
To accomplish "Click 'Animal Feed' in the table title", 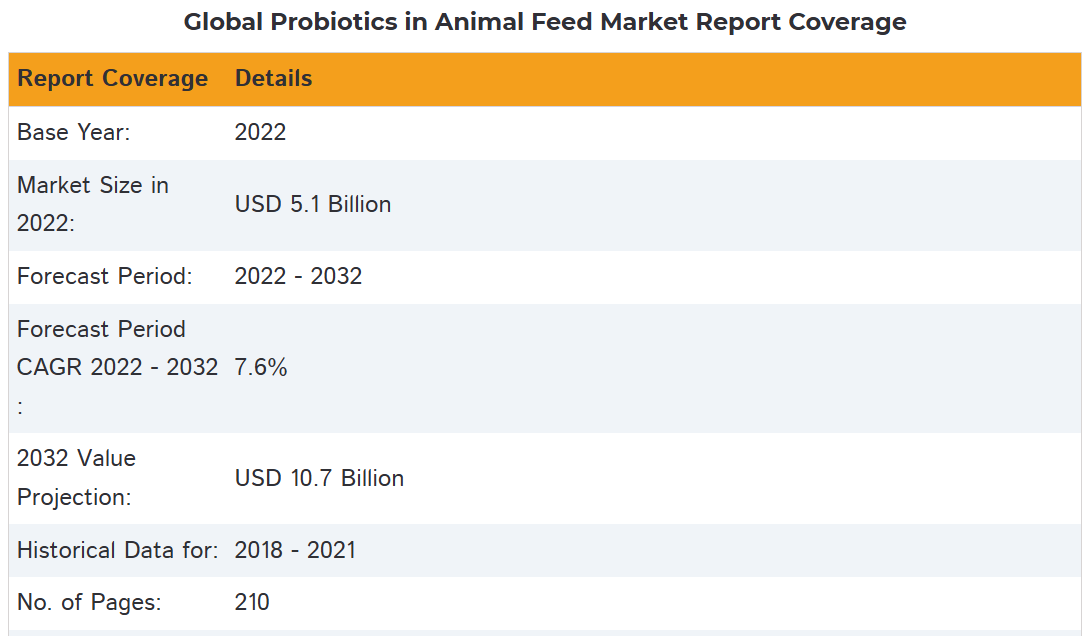I will click(x=513, y=22).
